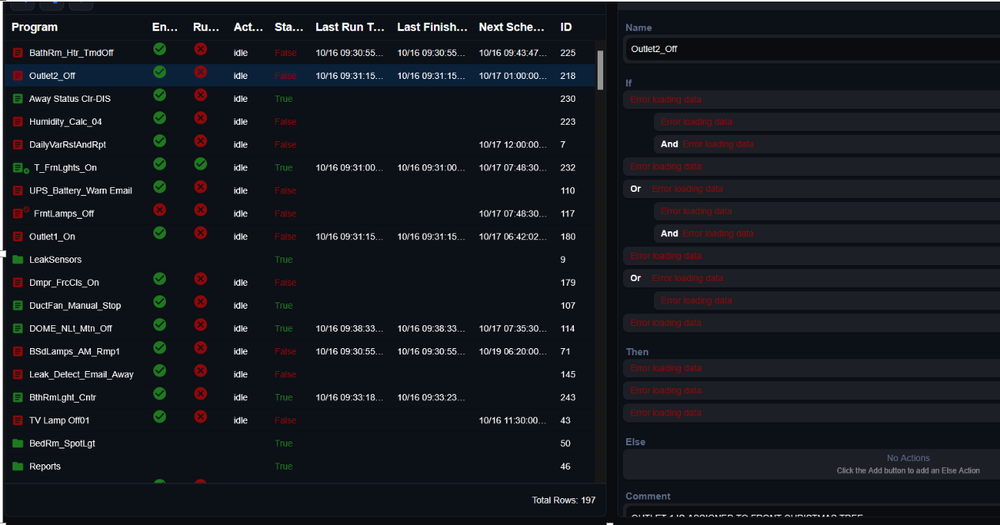The width and height of the screenshot is (1000, 525).
Task: Click the red run-at-startup X for BathRm_Htr_TmdOff
Action: coord(200,49)
